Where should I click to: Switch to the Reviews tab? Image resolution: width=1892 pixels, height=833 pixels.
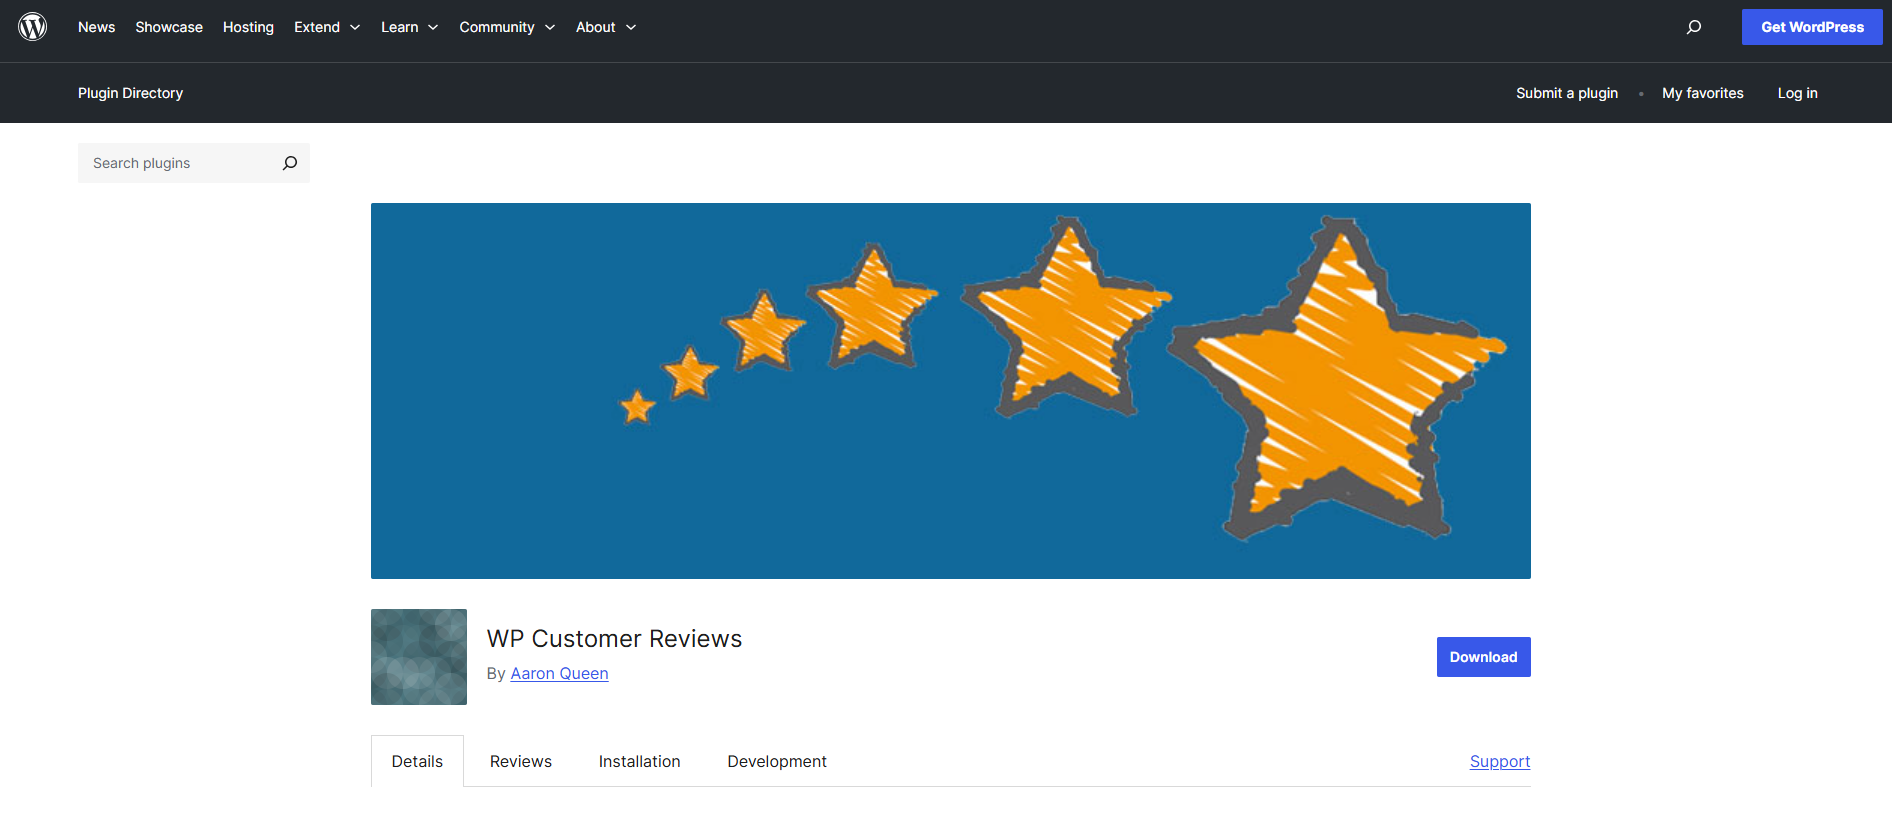coord(520,761)
